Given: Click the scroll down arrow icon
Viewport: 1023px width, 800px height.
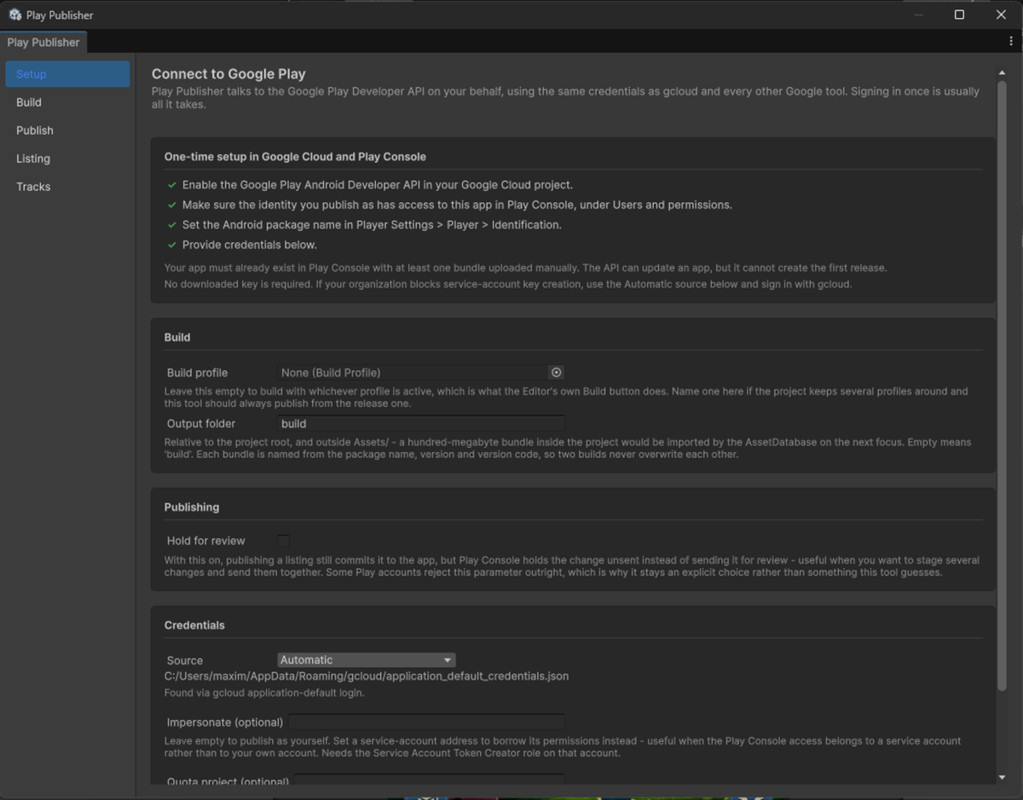Looking at the screenshot, I should [1001, 777].
